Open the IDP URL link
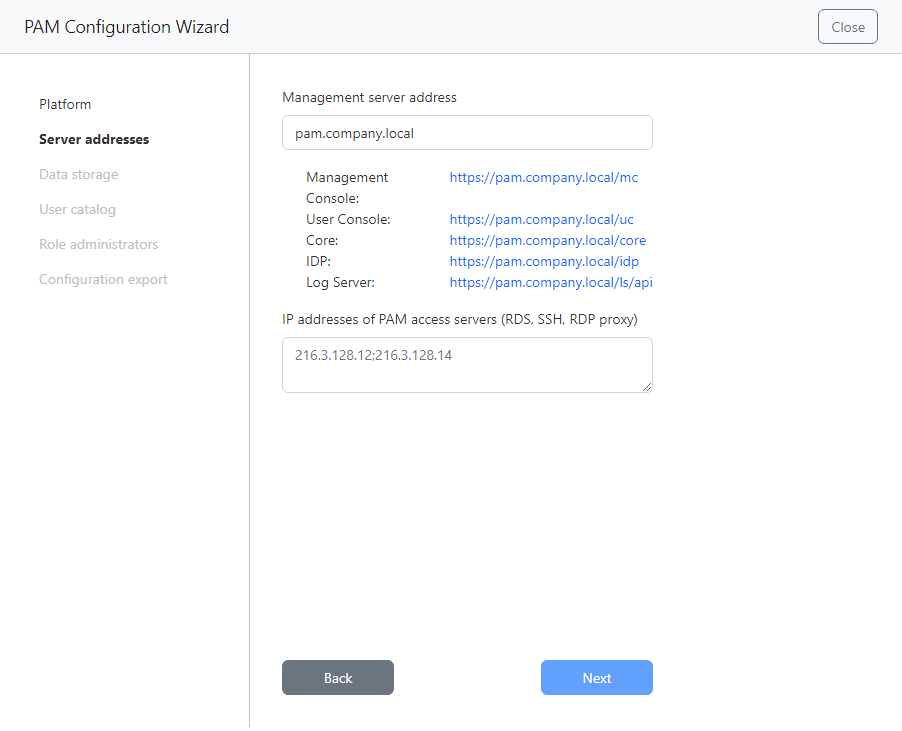902x731 pixels. coord(543,261)
